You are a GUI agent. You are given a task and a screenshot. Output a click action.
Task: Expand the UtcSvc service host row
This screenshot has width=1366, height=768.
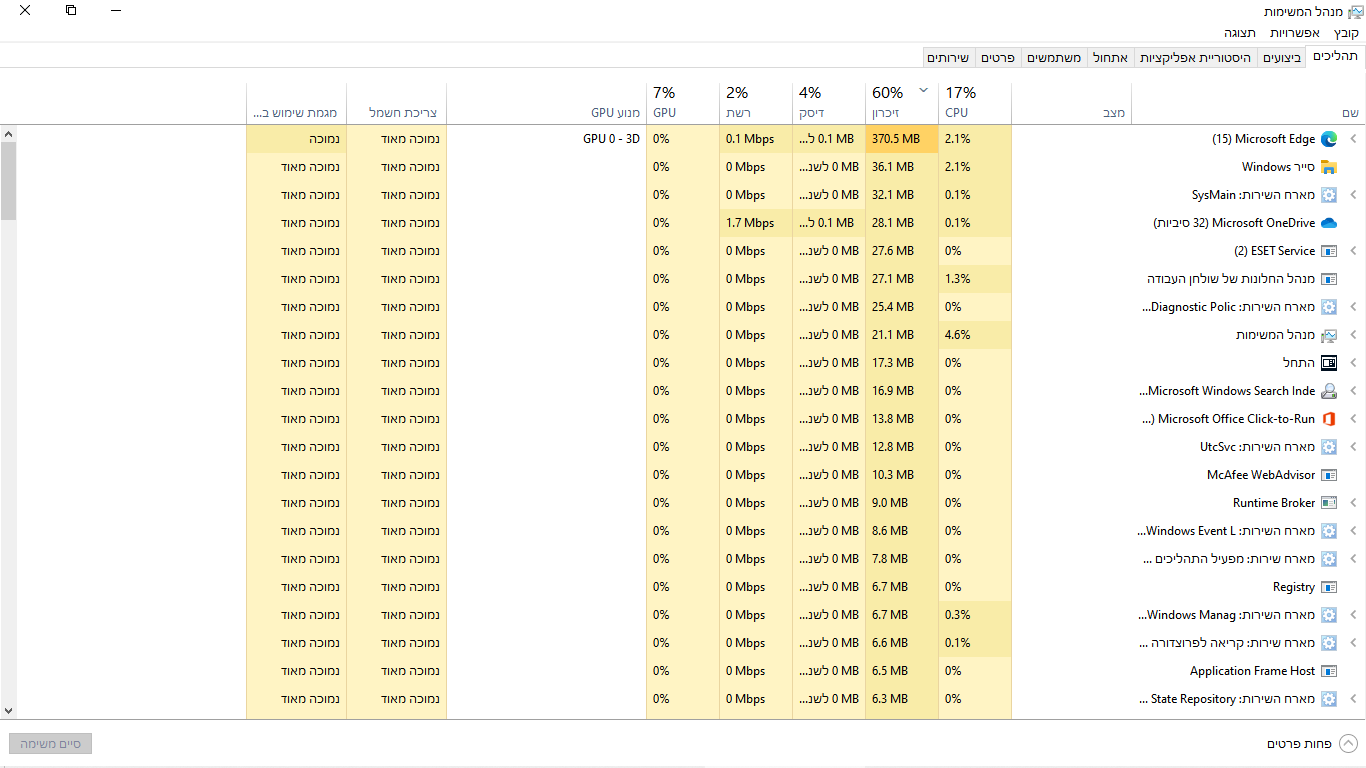click(1354, 447)
